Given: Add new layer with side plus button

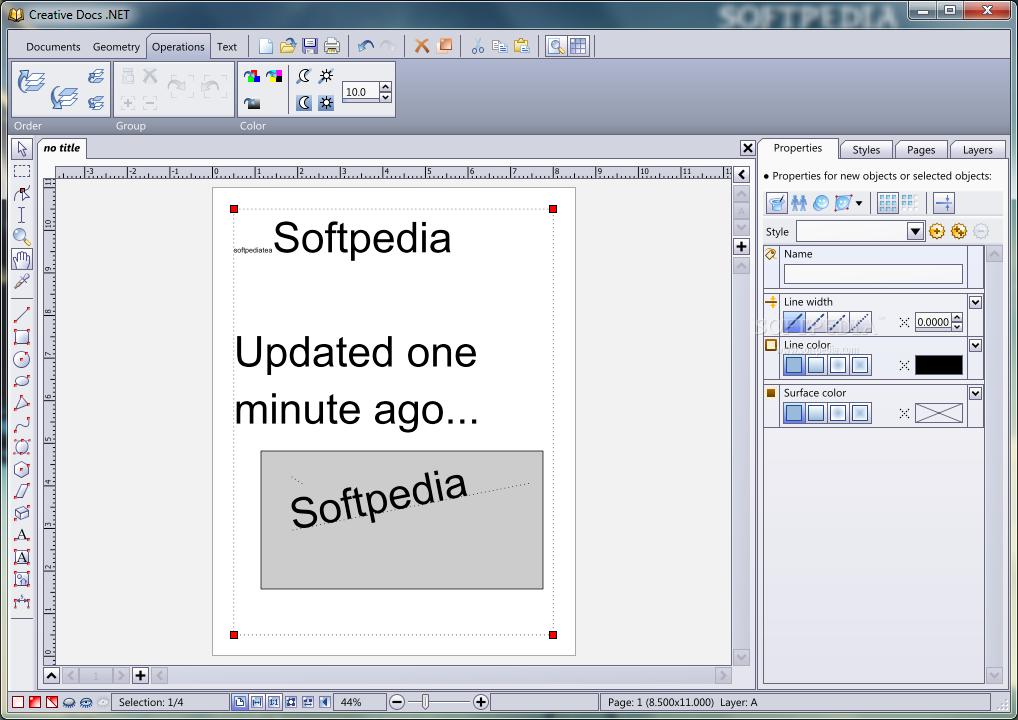Looking at the screenshot, I should pyautogui.click(x=741, y=246).
